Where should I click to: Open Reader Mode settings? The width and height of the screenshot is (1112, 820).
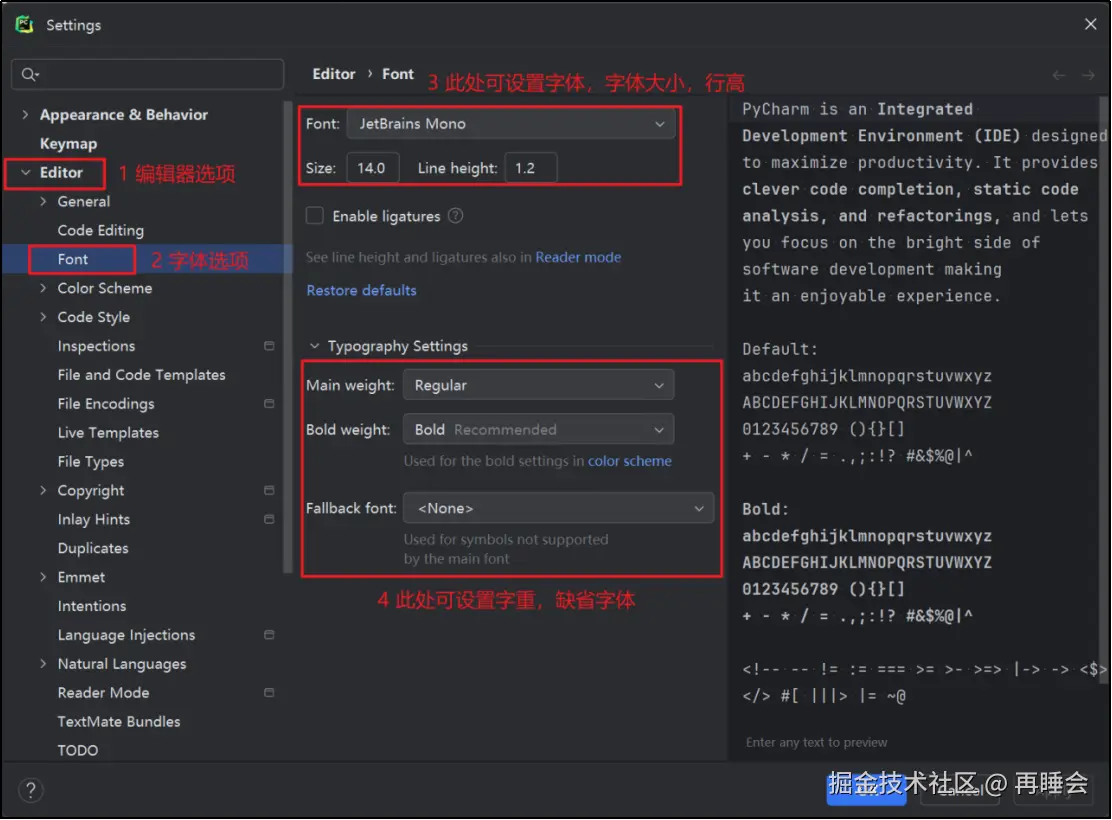[x=104, y=692]
